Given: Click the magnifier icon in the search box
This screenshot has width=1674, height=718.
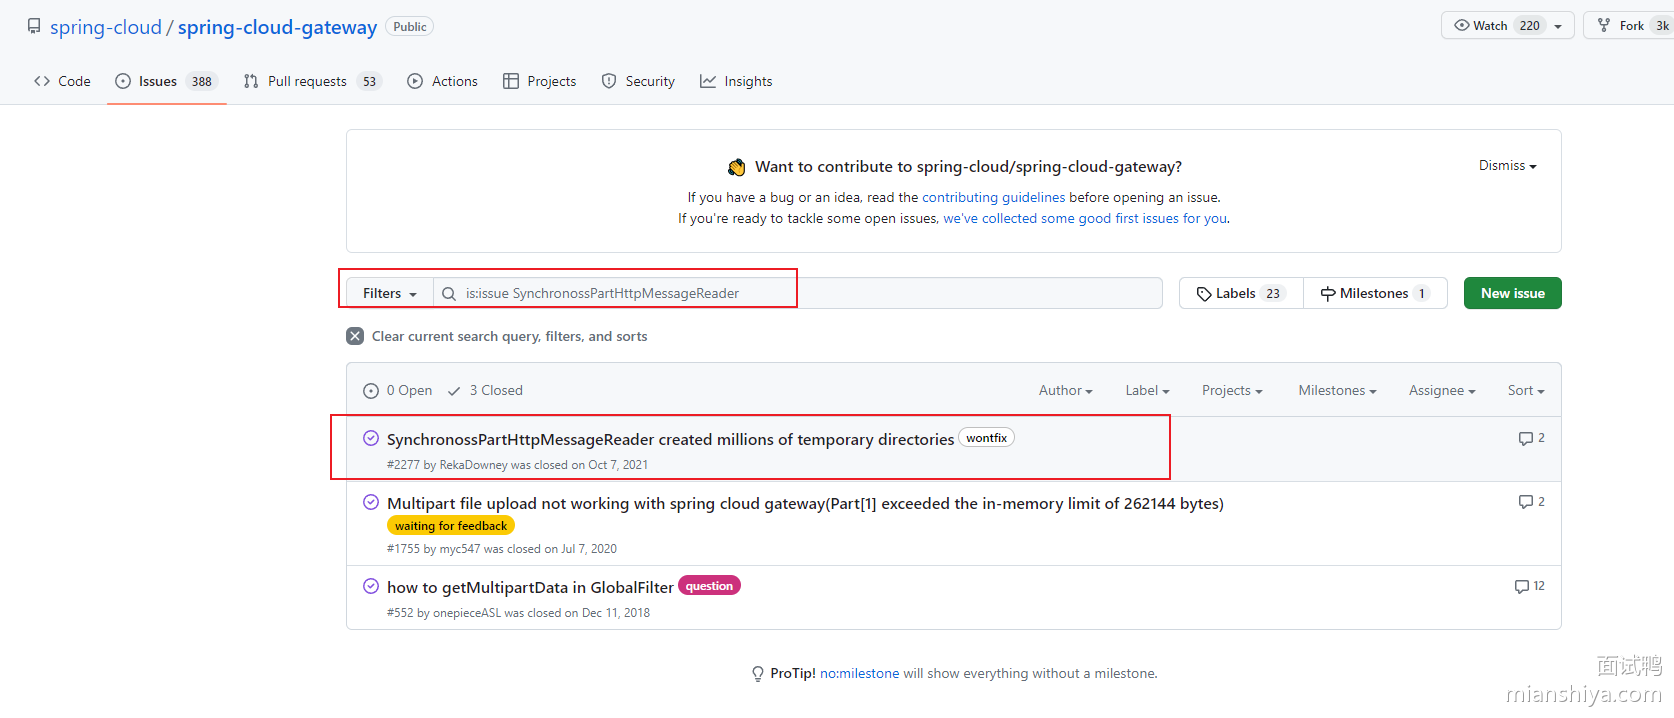Looking at the screenshot, I should pyautogui.click(x=449, y=294).
